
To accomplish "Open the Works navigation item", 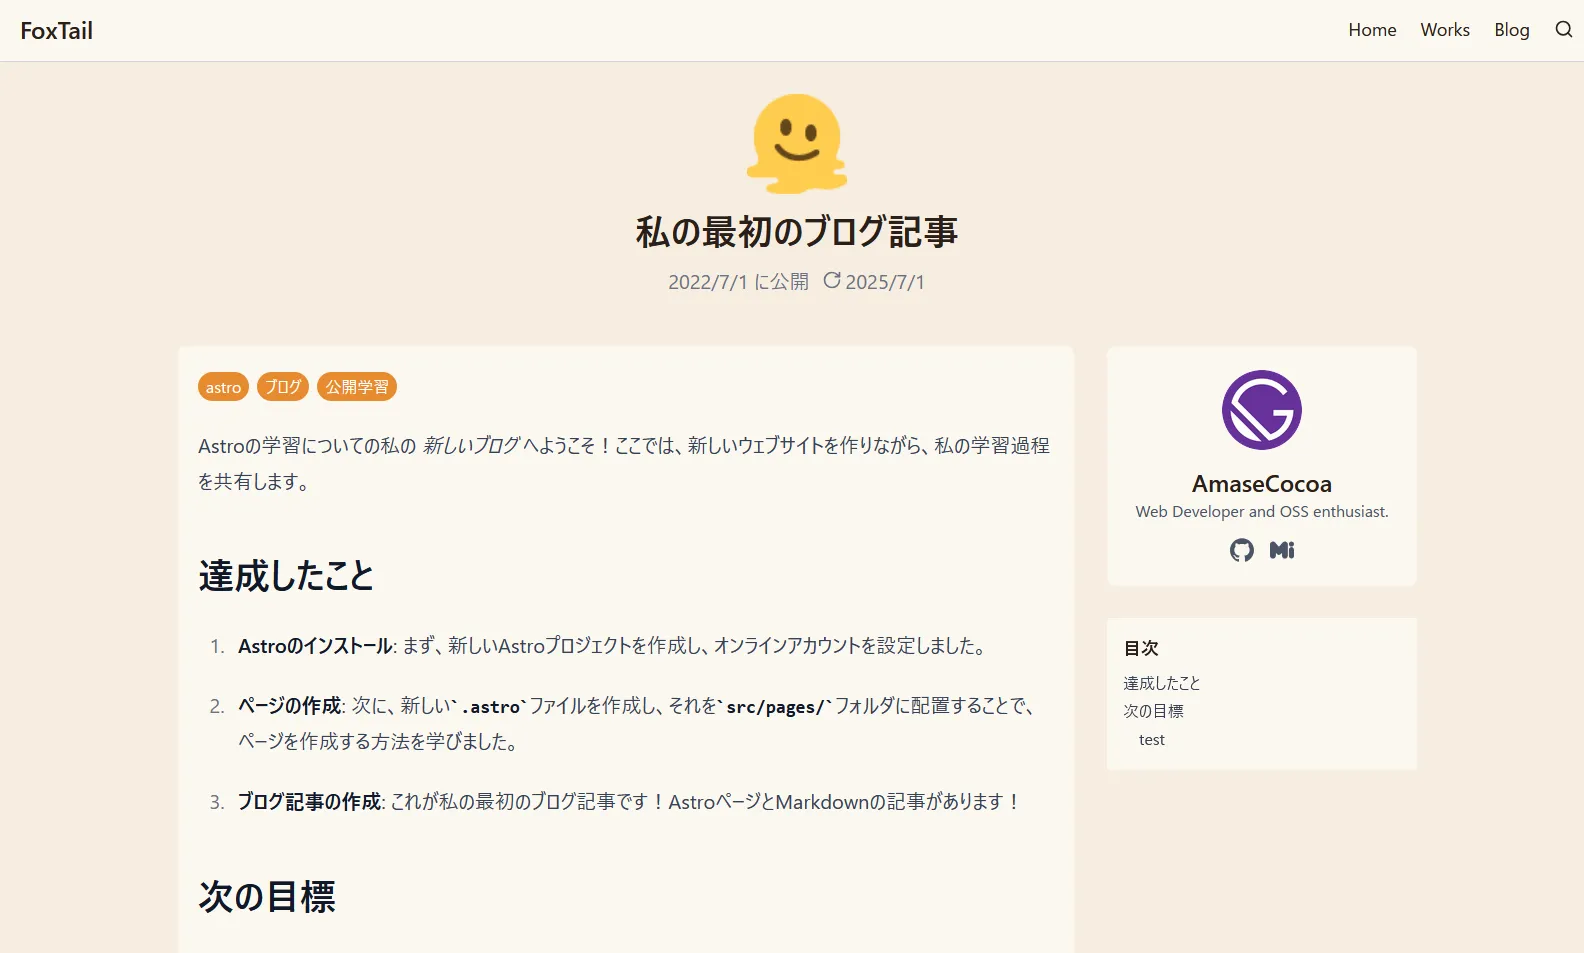I will coord(1444,30).
